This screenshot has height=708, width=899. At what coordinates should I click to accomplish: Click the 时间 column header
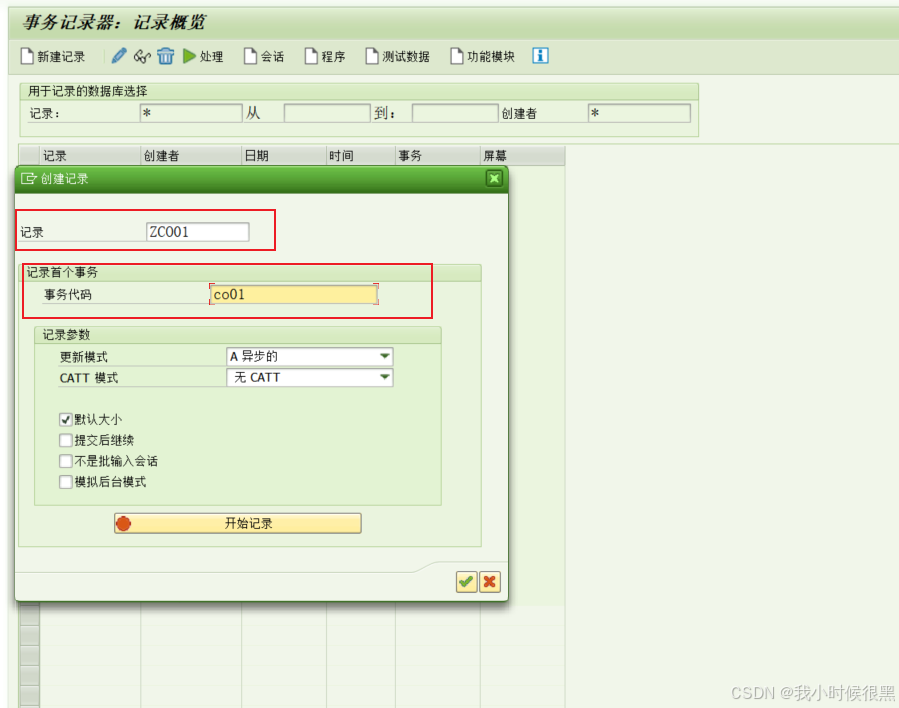click(x=361, y=155)
